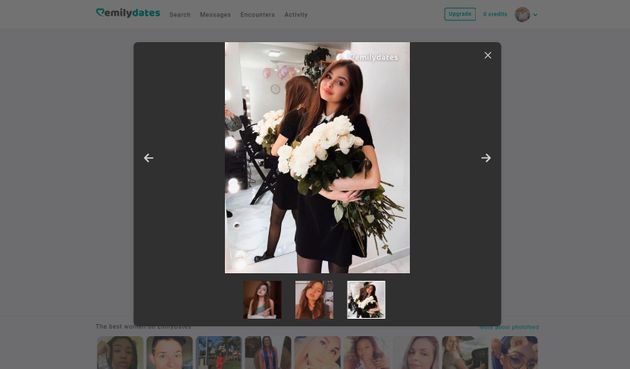Select the third thumbnail with white flowers
630x369 pixels.
click(366, 300)
